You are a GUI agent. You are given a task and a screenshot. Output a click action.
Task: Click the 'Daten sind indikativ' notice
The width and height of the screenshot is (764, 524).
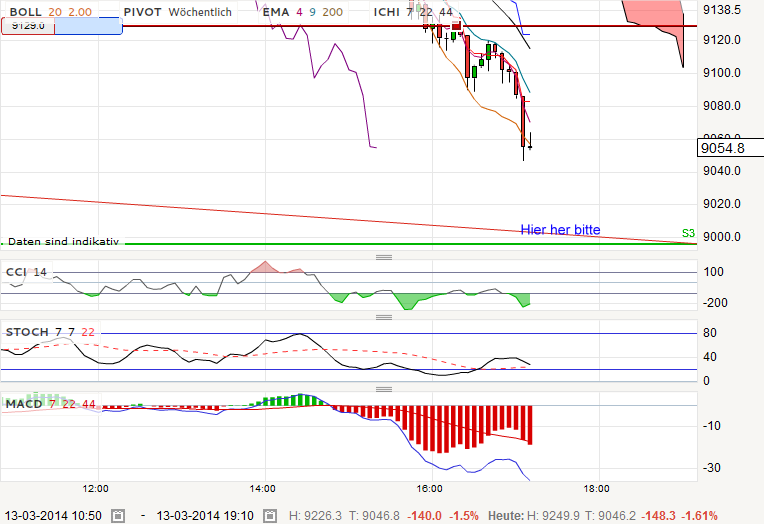pos(63,241)
